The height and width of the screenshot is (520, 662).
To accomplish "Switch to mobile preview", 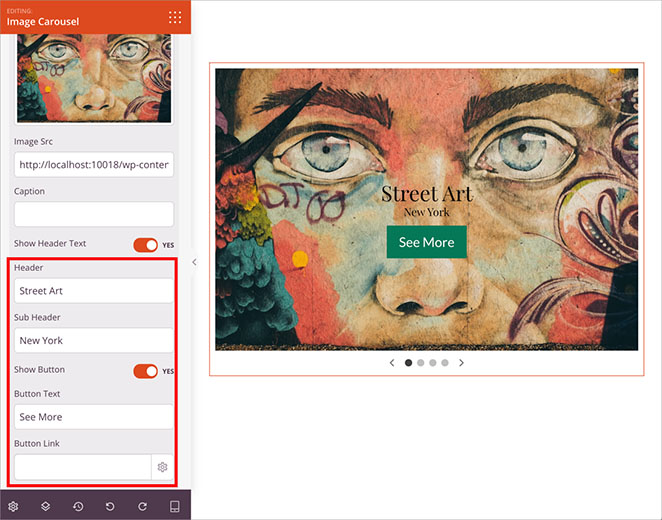I will point(174,506).
